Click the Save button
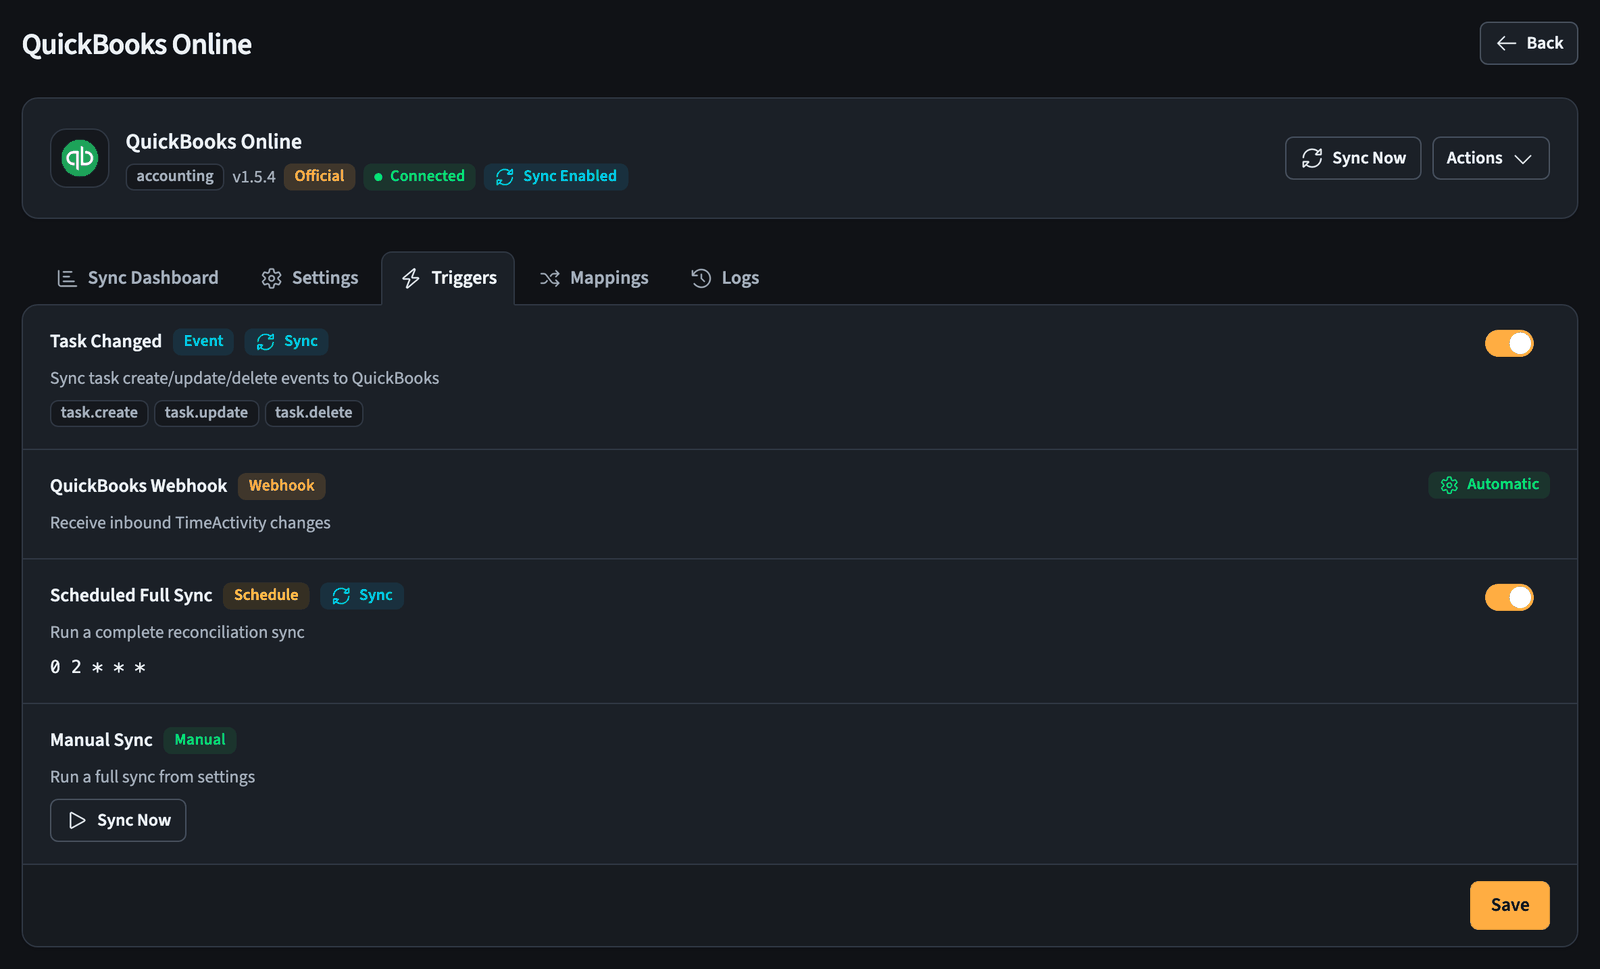Screen dimensions: 1600x969 [1509, 905]
